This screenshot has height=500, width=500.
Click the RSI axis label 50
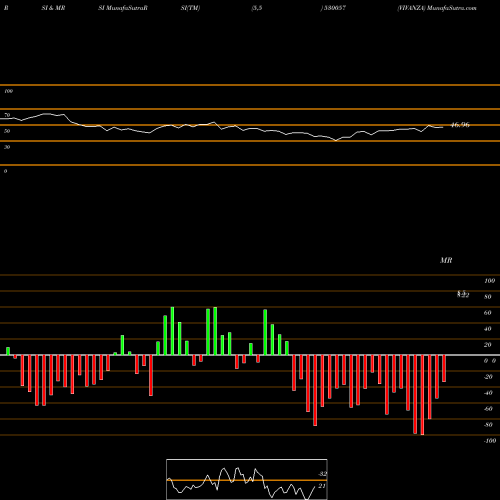(7, 131)
